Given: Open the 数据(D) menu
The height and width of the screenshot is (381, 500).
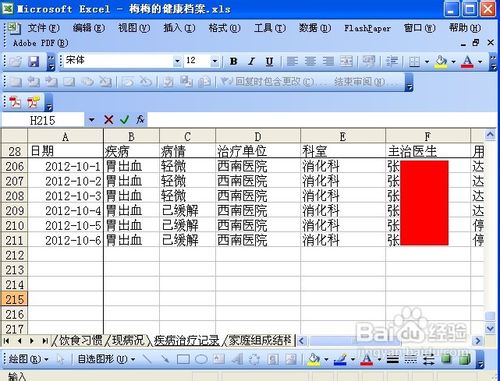Looking at the screenshot, I should [315, 28].
